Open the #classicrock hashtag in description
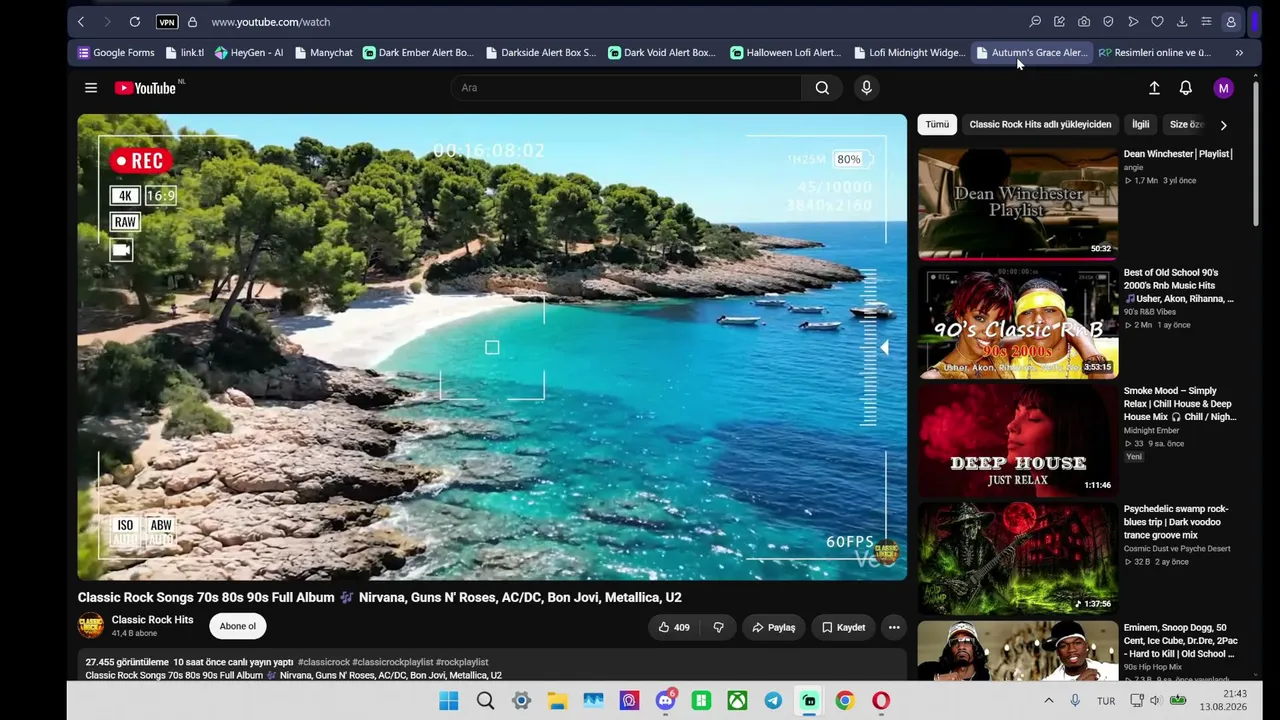The width and height of the screenshot is (1280, 720). (x=324, y=662)
